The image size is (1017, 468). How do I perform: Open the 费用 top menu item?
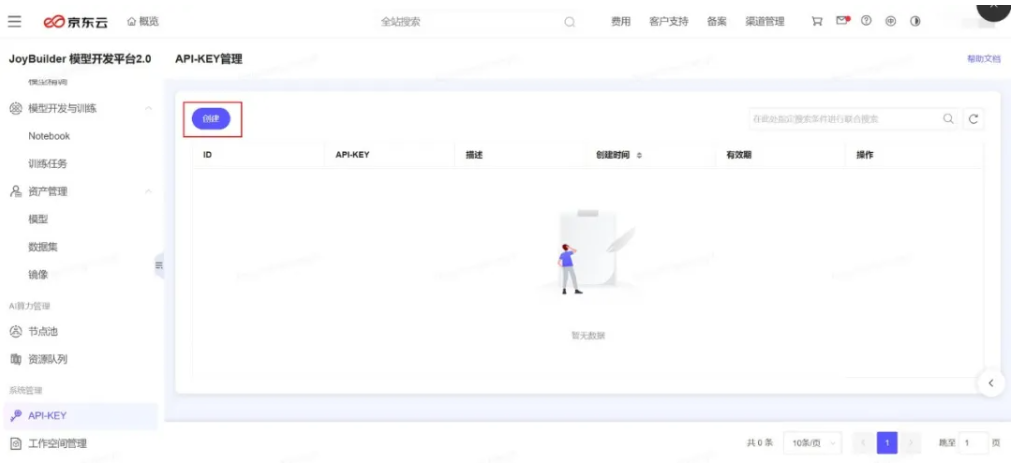(x=620, y=21)
